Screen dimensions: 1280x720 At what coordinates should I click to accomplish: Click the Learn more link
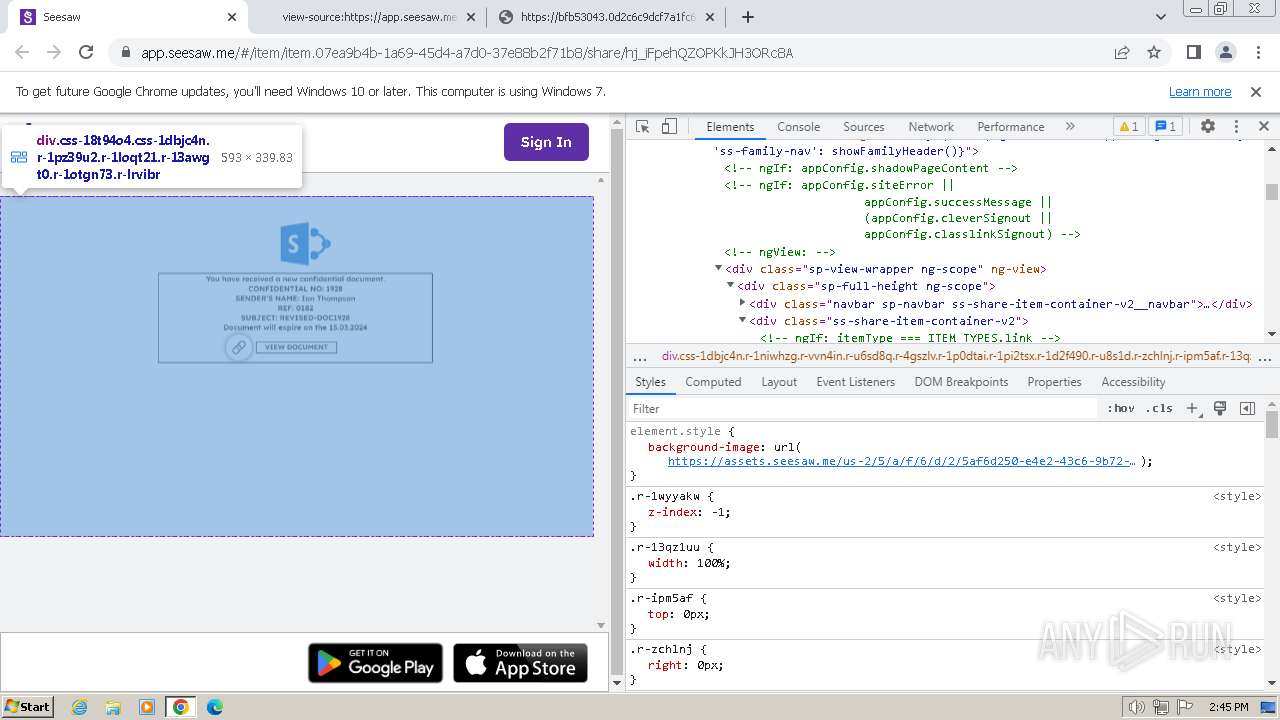coord(1200,92)
